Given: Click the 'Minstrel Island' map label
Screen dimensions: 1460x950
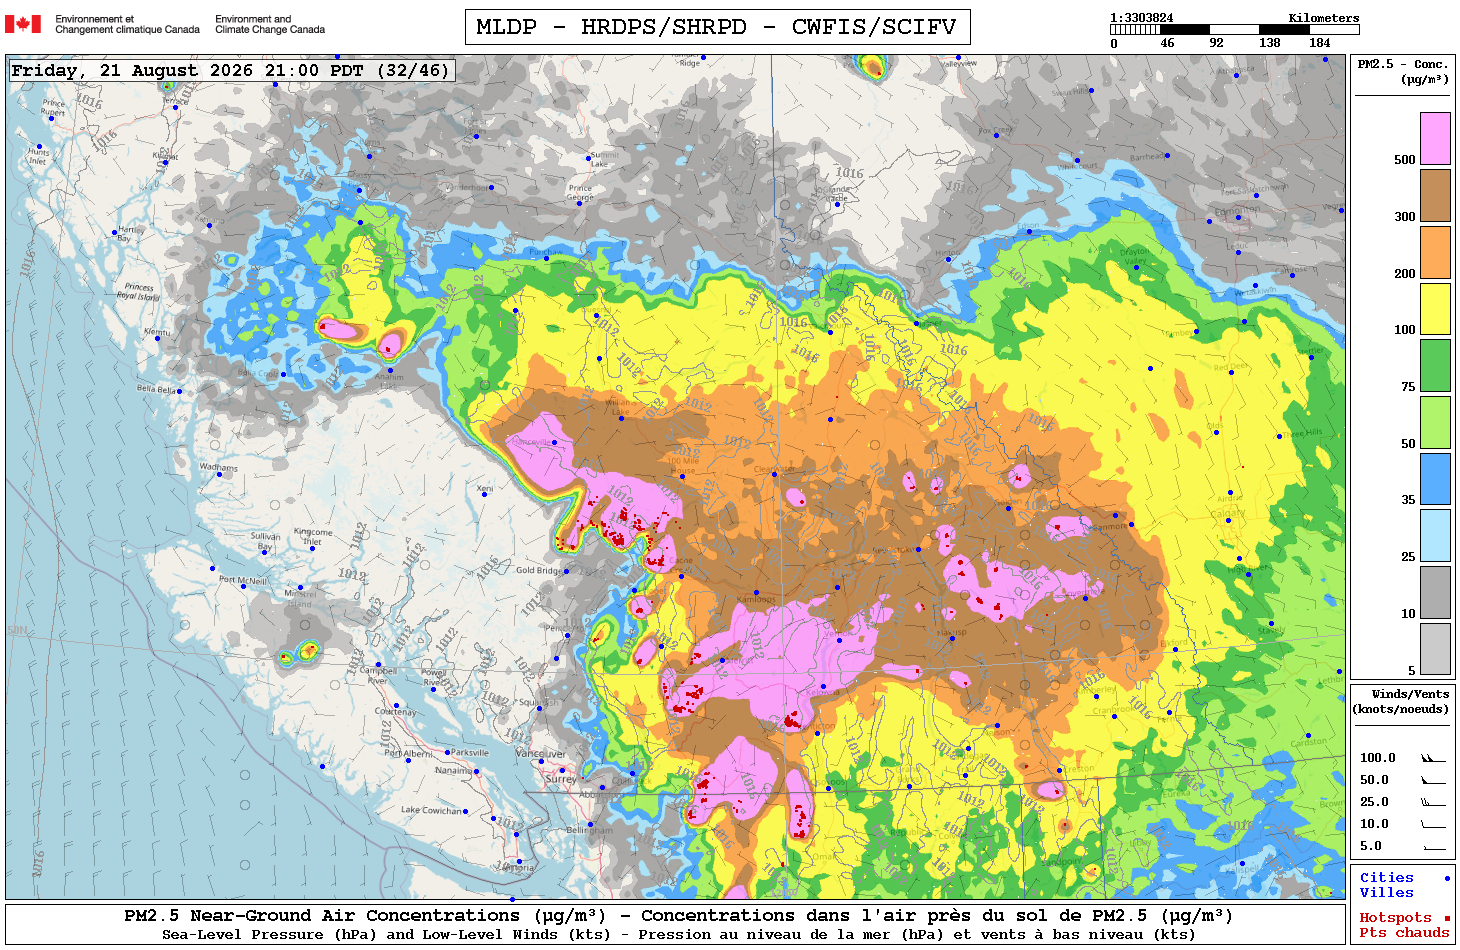Looking at the screenshot, I should [x=300, y=598].
